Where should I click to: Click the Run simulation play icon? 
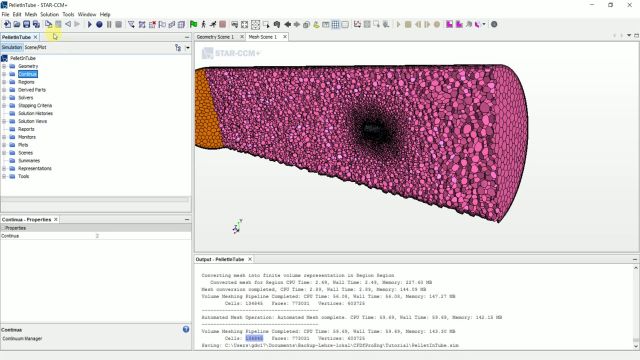[x=89, y=24]
